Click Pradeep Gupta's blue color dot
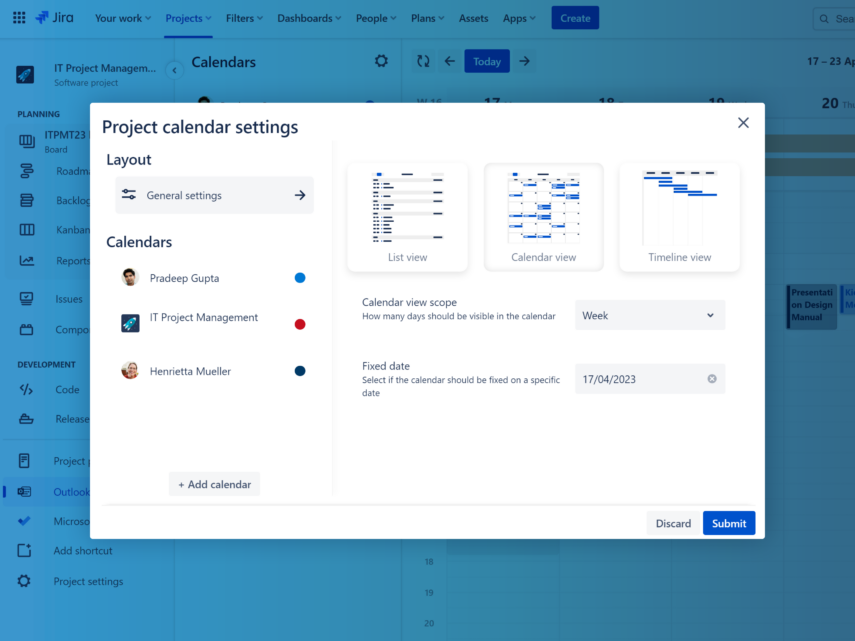Viewport: 855px width, 641px height. (300, 278)
